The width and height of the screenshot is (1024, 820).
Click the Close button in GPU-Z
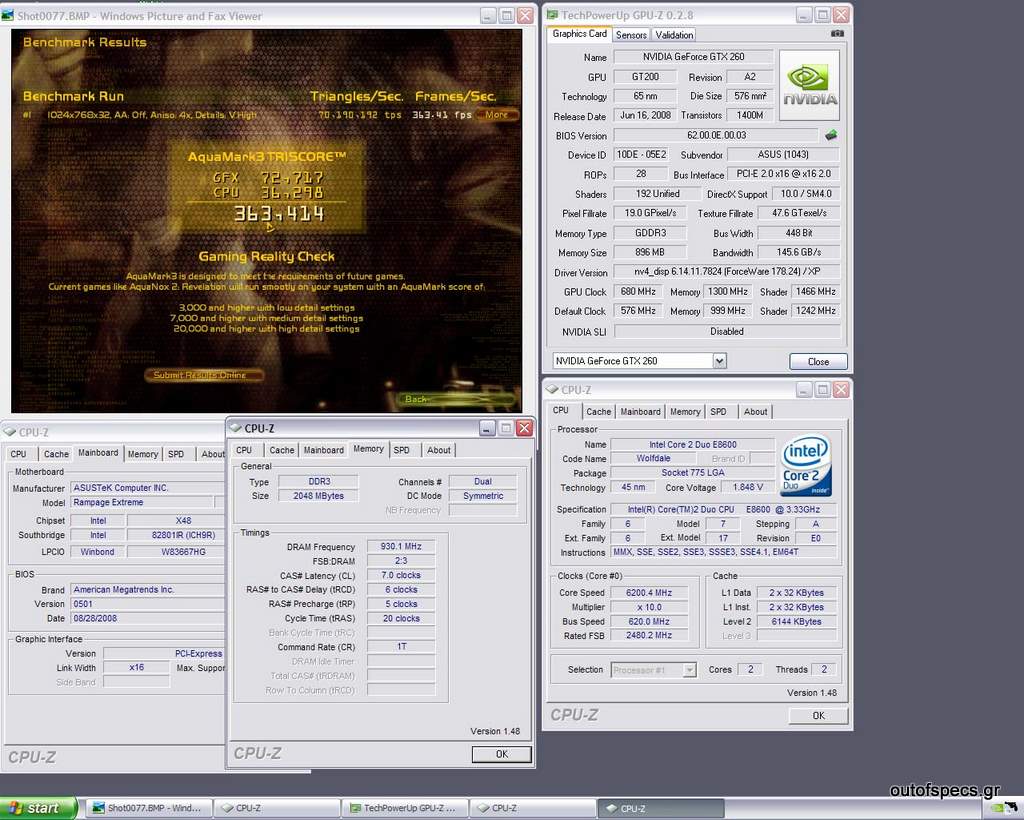tap(818, 361)
